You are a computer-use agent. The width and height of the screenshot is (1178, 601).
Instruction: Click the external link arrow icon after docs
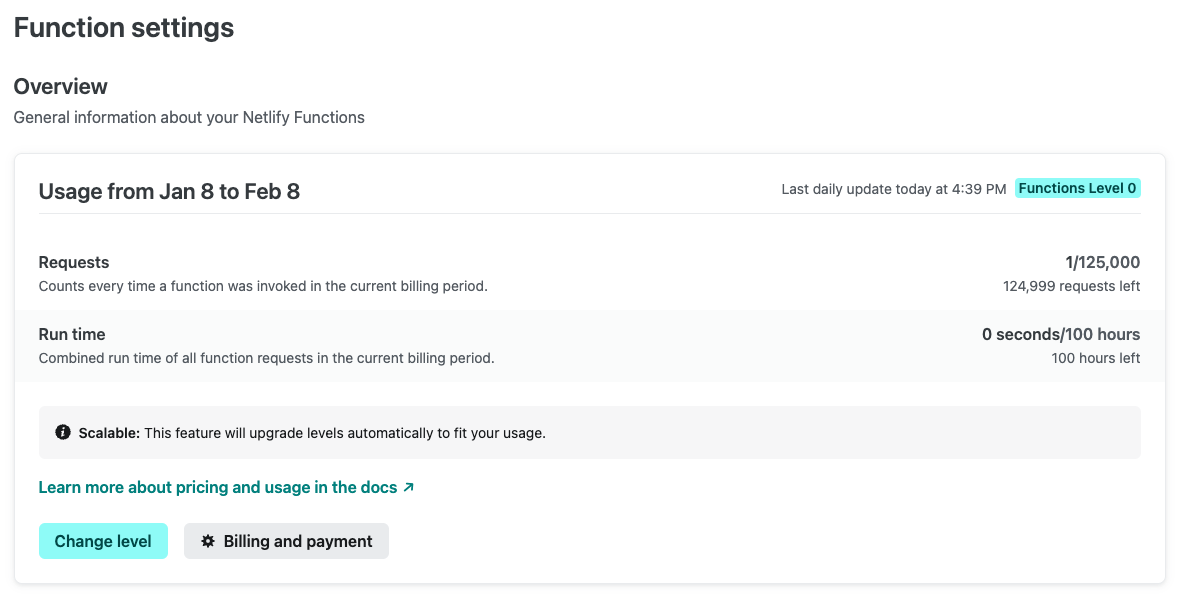click(x=408, y=488)
